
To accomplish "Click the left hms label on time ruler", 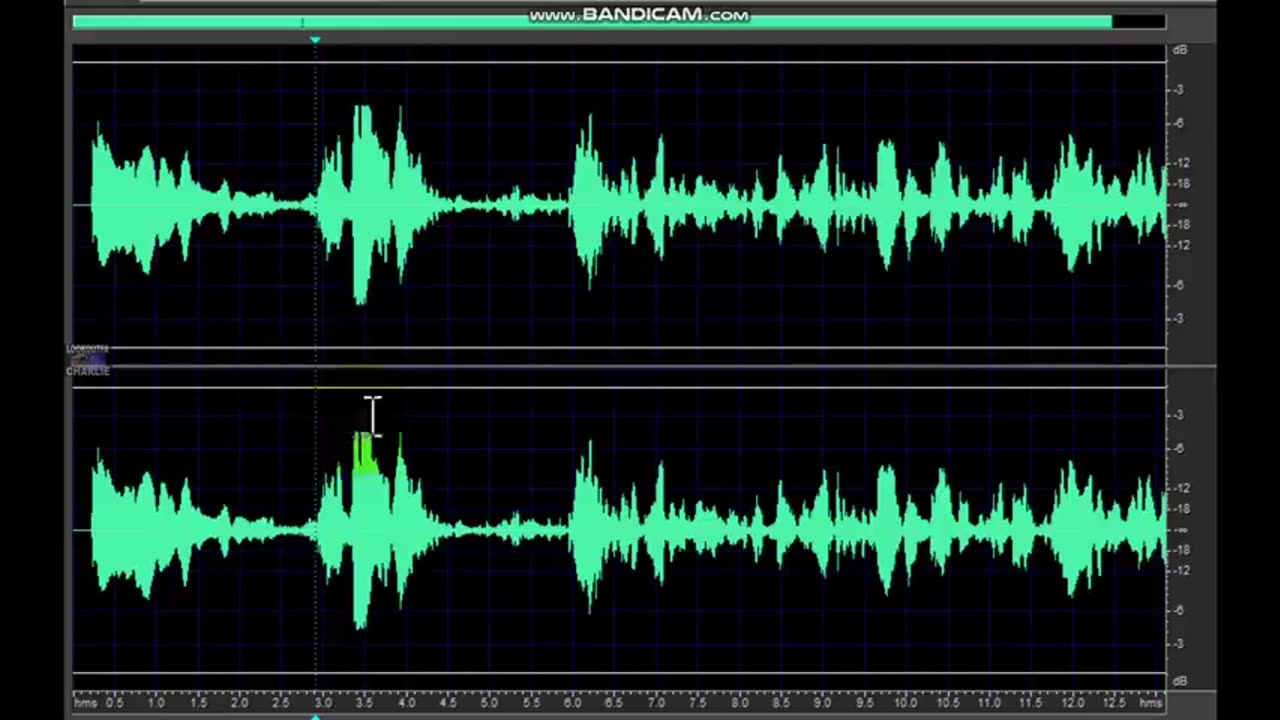I will click(85, 703).
